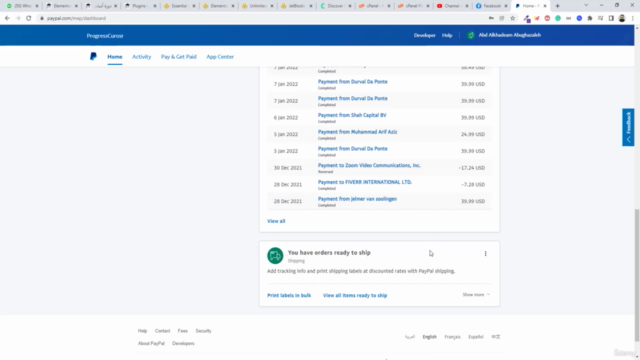Select Arabic language in footer

coord(410,337)
